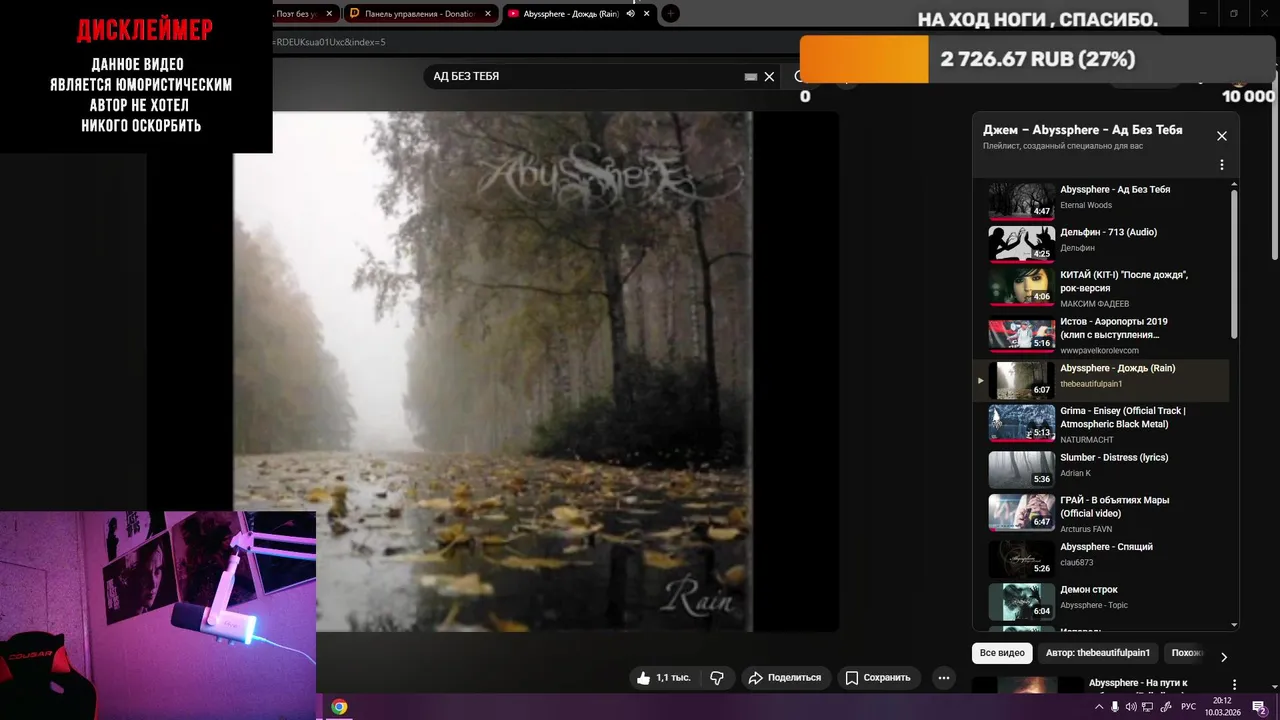Show hidden tray icons chevron
The image size is (1280, 720).
pos(1099,707)
